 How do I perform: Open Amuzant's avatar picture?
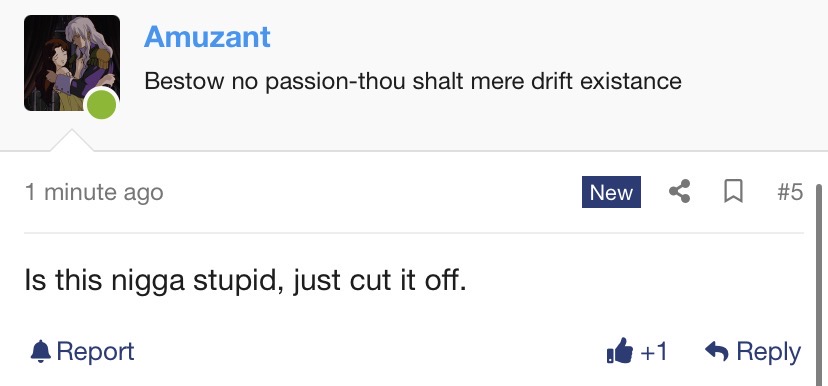[72, 63]
